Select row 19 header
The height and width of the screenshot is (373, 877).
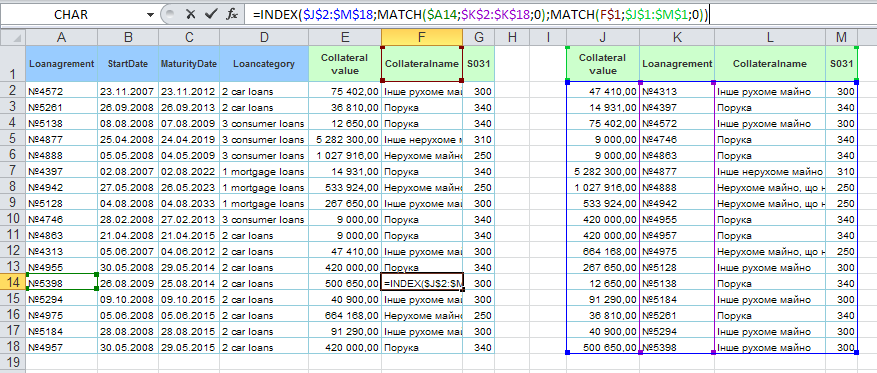click(13, 362)
